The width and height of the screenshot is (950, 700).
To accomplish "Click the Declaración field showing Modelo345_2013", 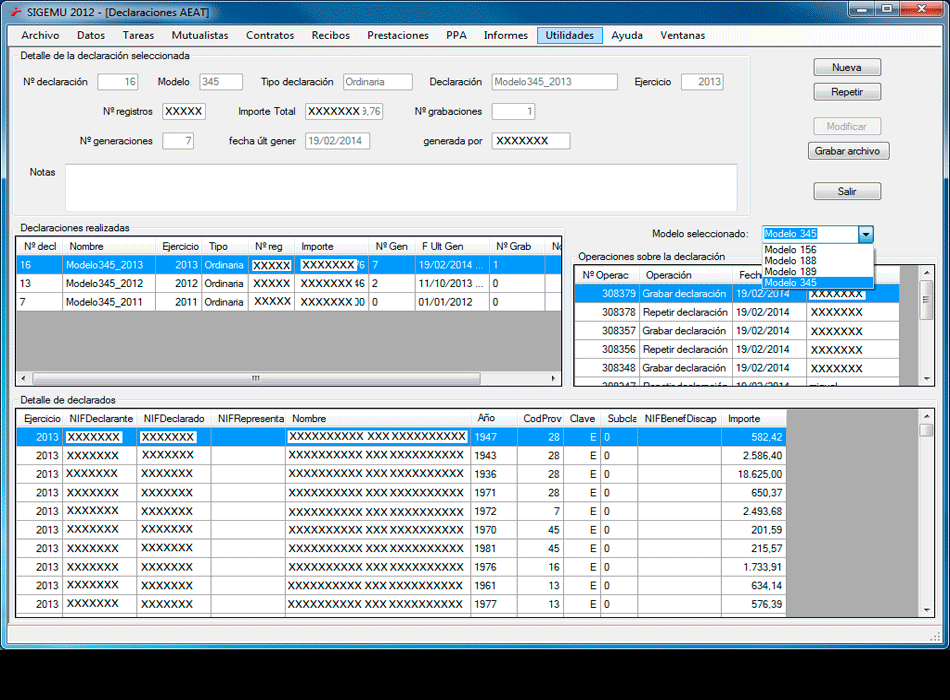I will [554, 82].
